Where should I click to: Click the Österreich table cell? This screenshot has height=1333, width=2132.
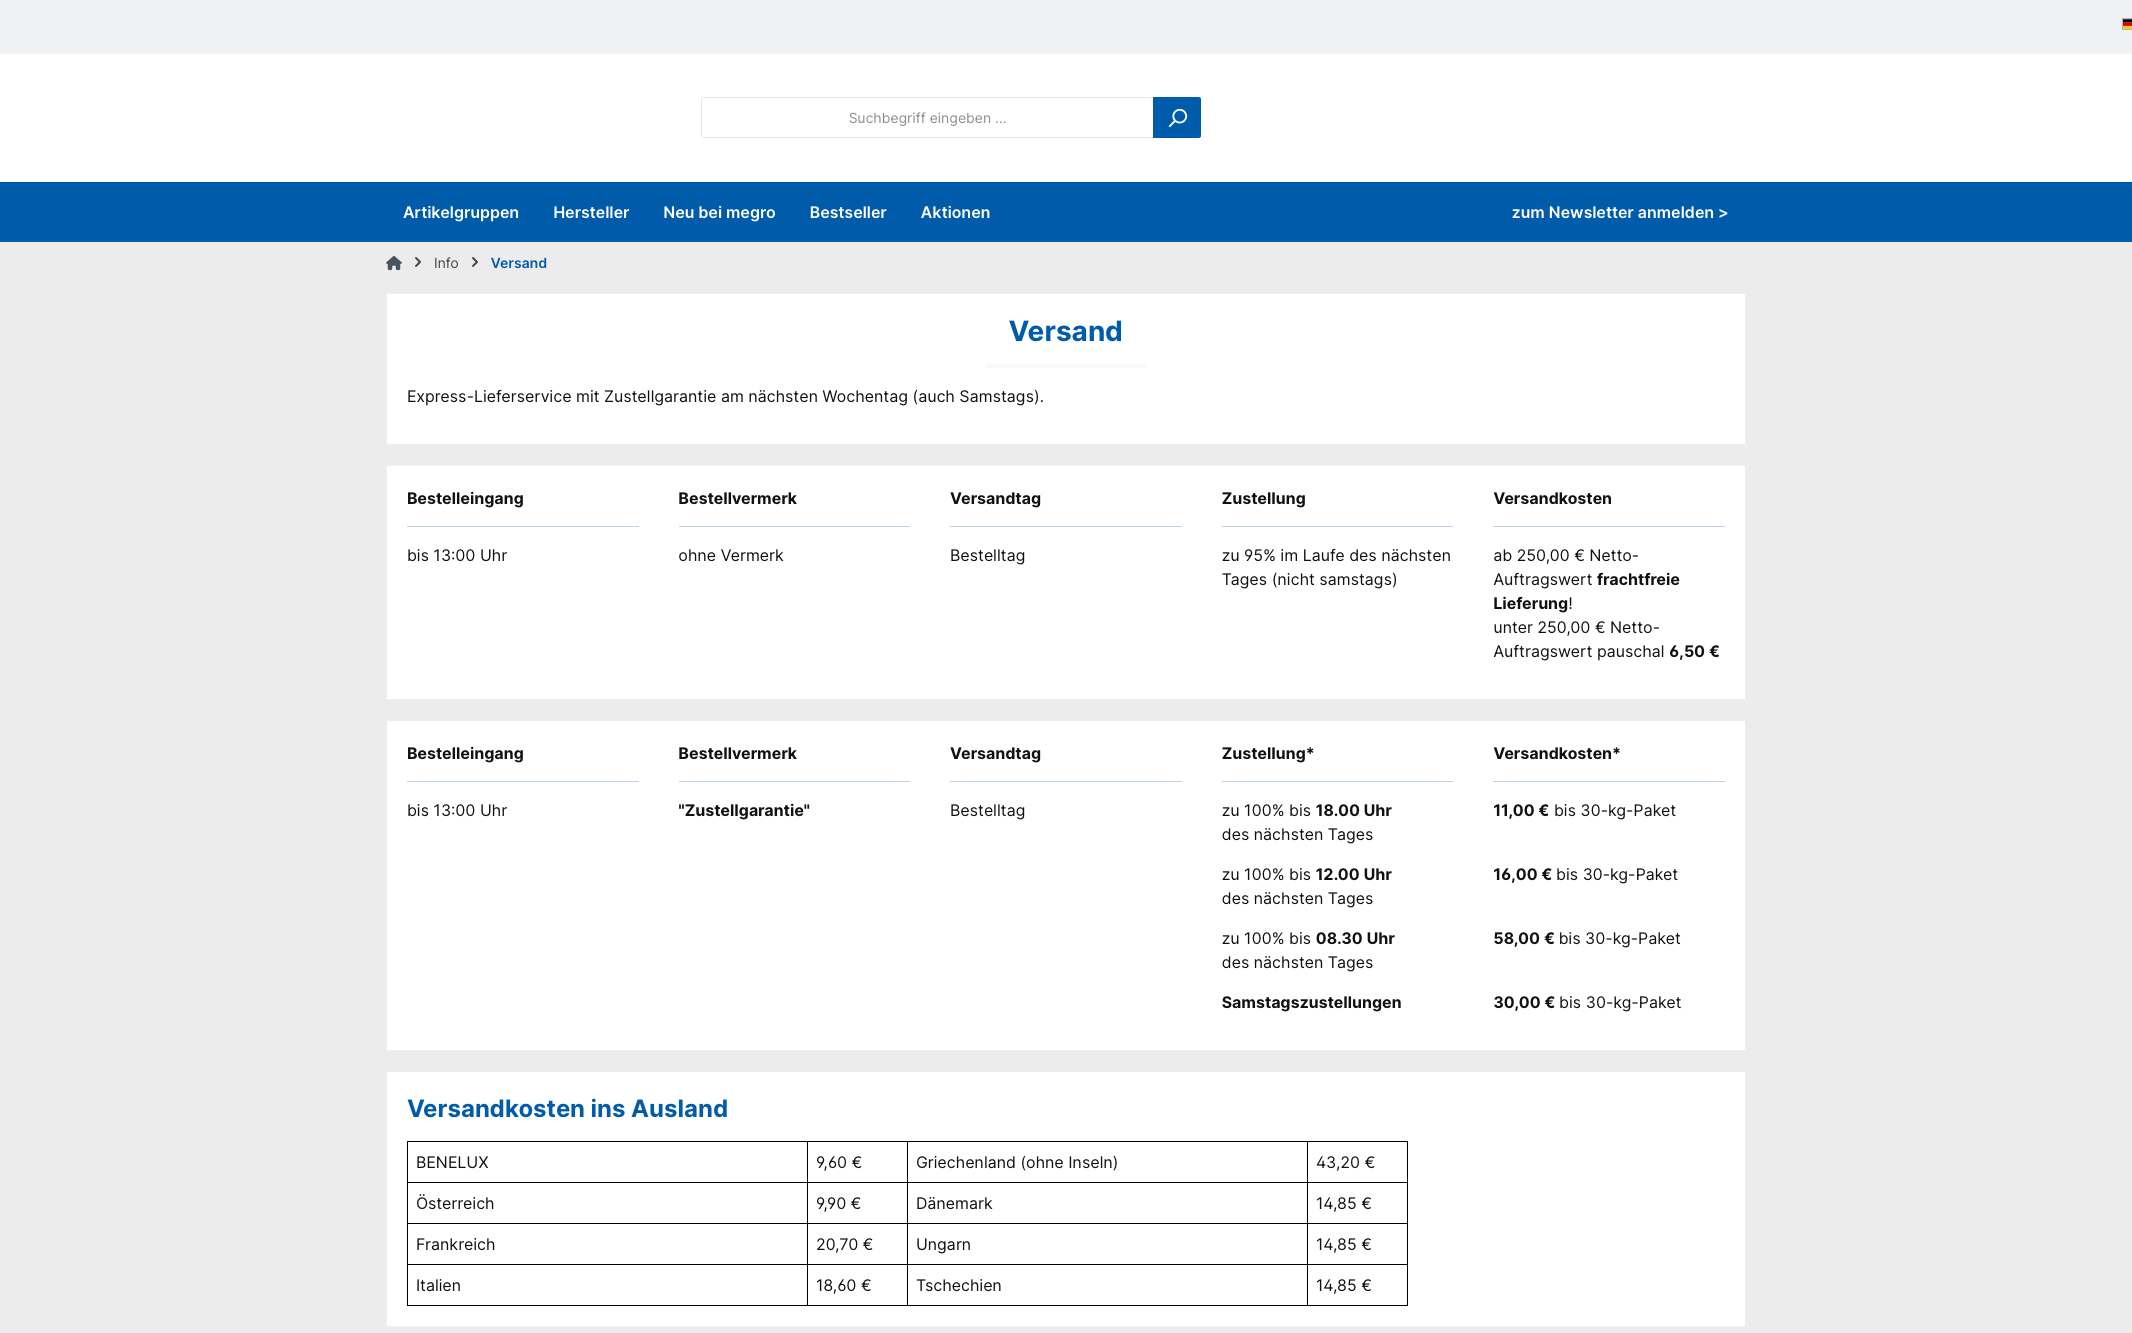[607, 1203]
